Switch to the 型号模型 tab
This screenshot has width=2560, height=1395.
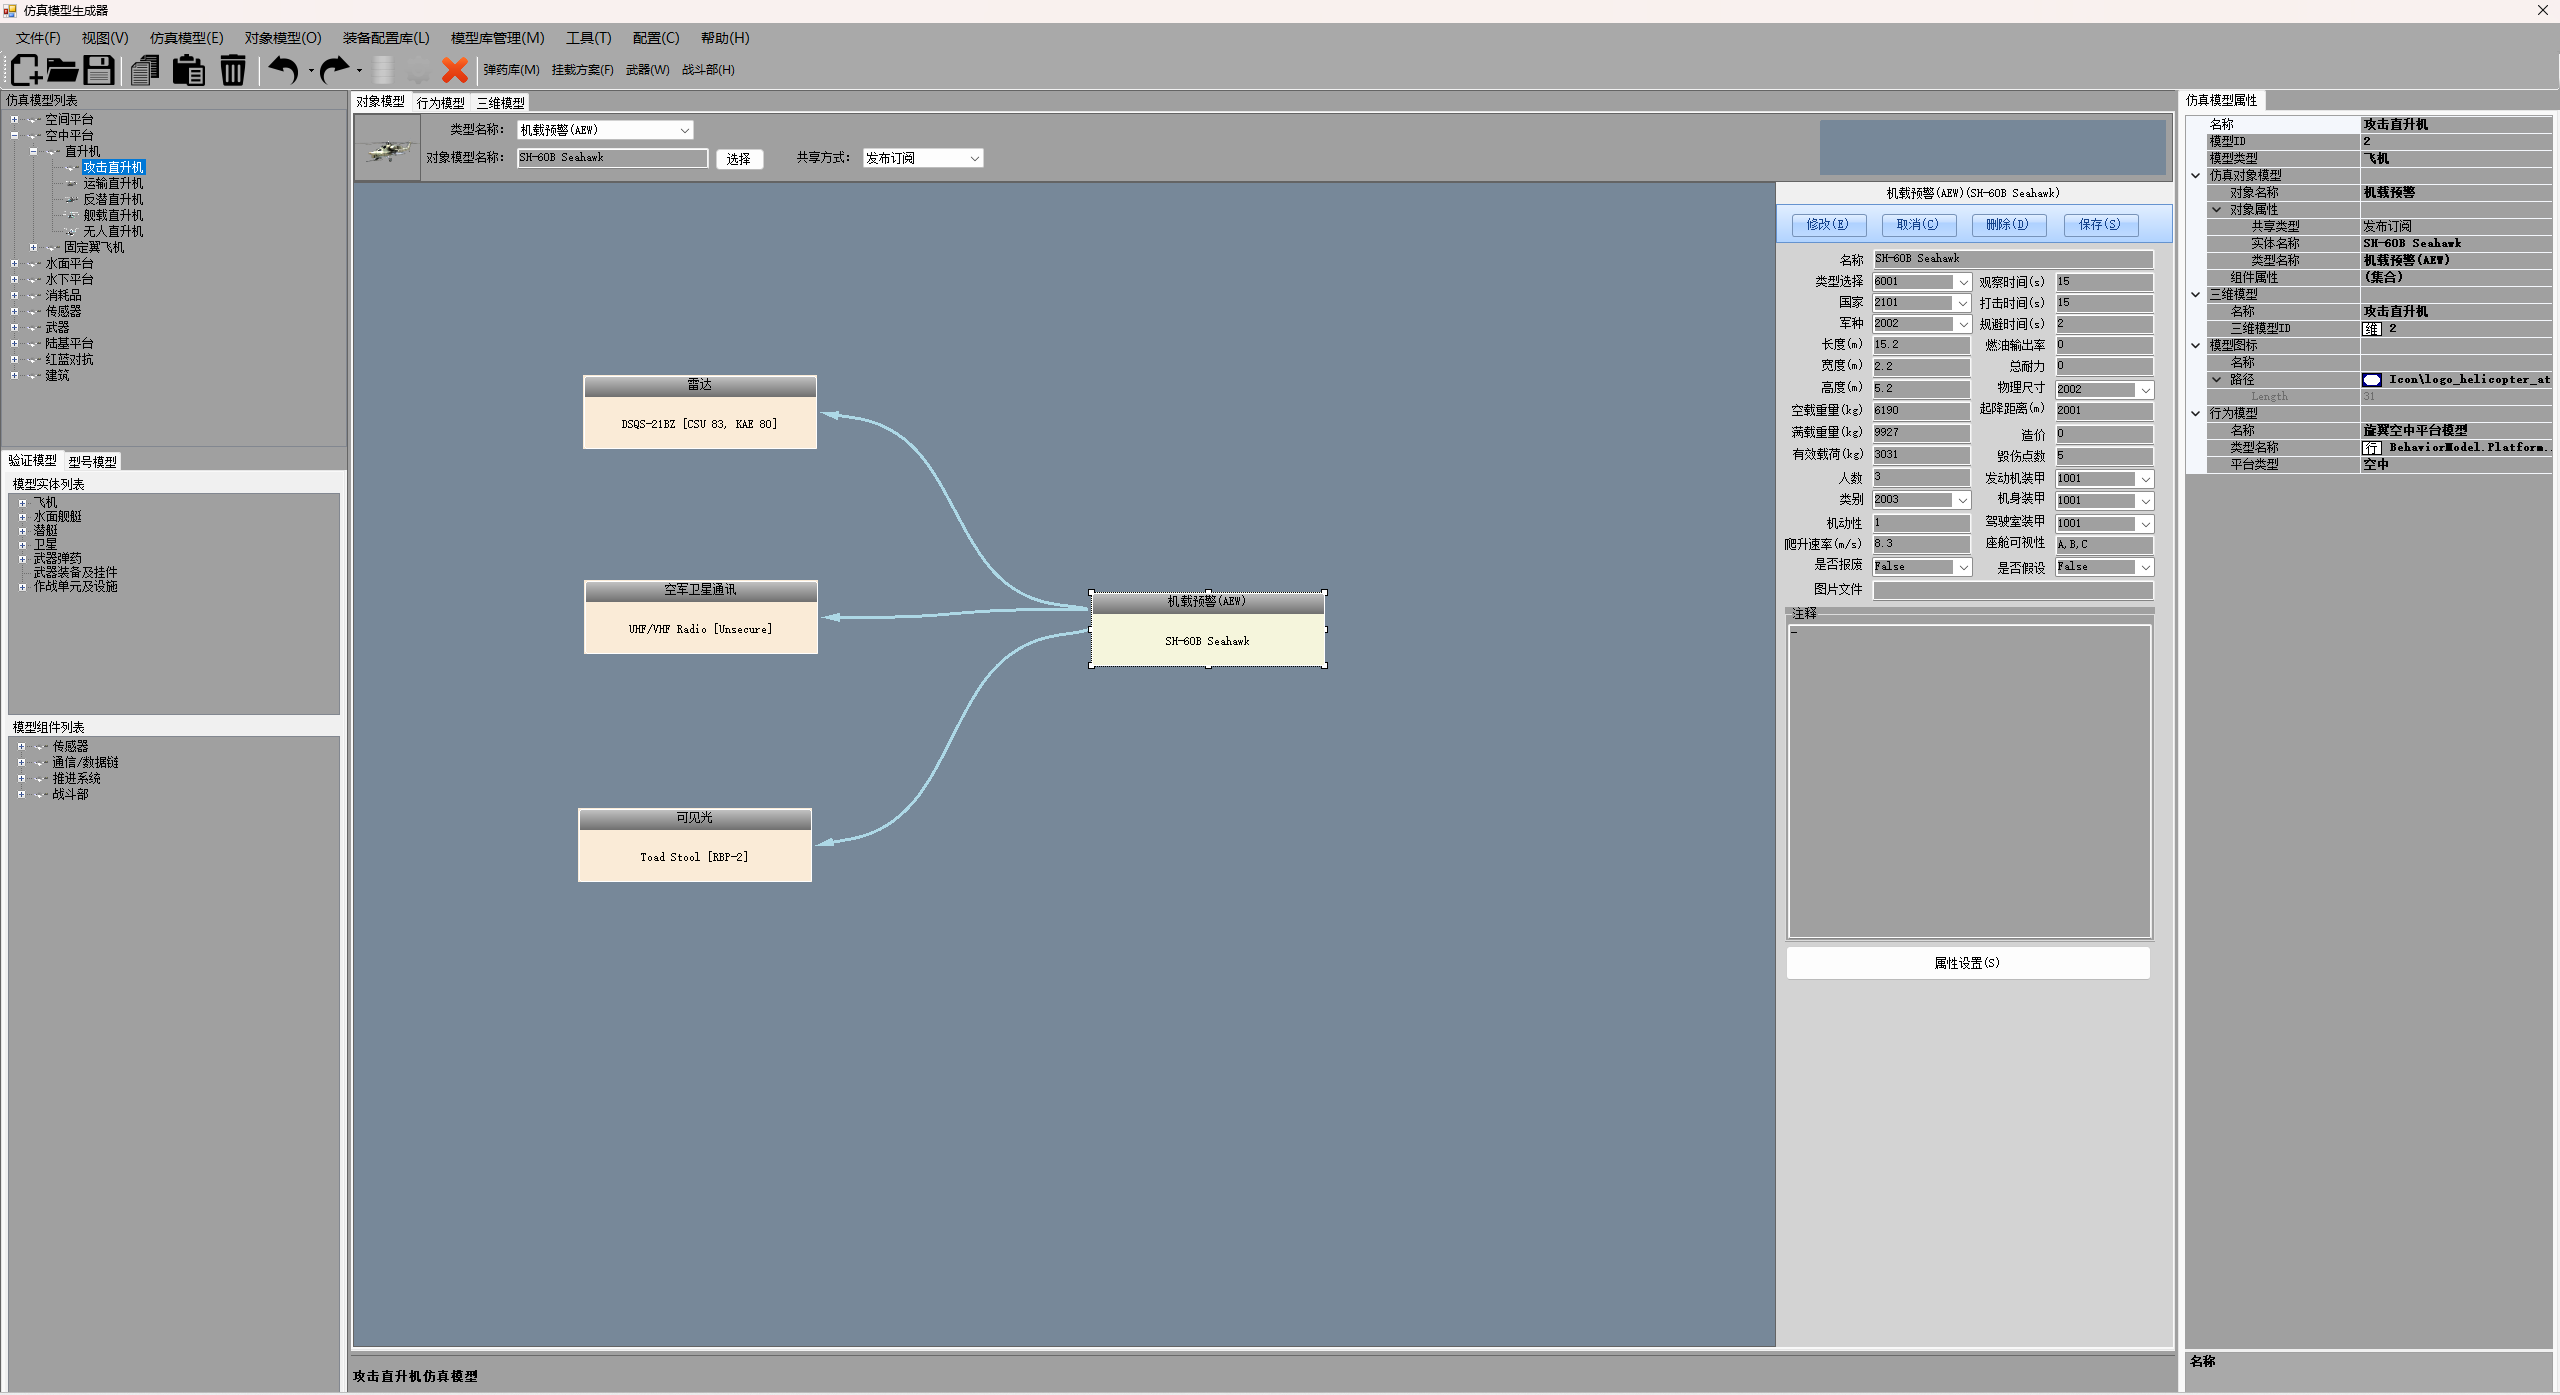(x=93, y=461)
